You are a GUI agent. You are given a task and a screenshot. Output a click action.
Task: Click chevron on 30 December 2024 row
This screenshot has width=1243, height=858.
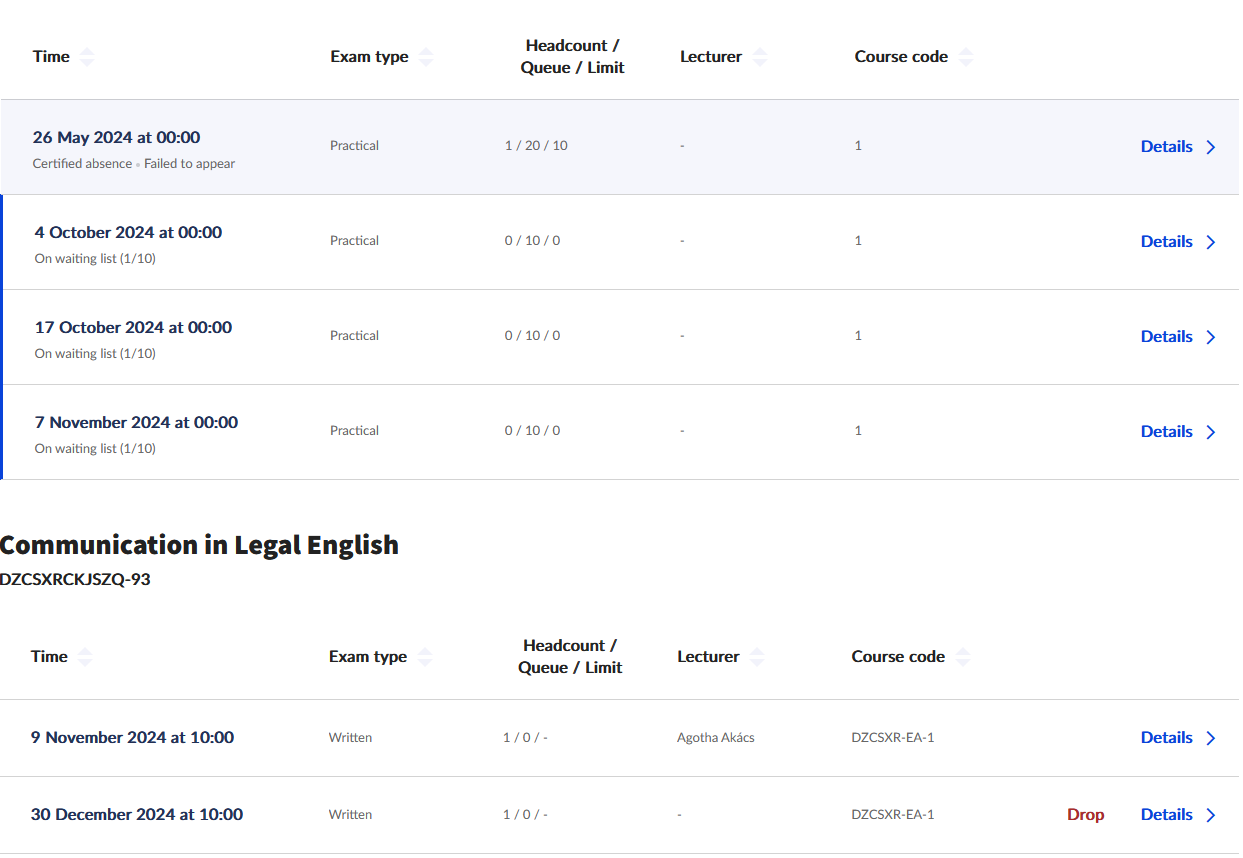click(x=1211, y=815)
